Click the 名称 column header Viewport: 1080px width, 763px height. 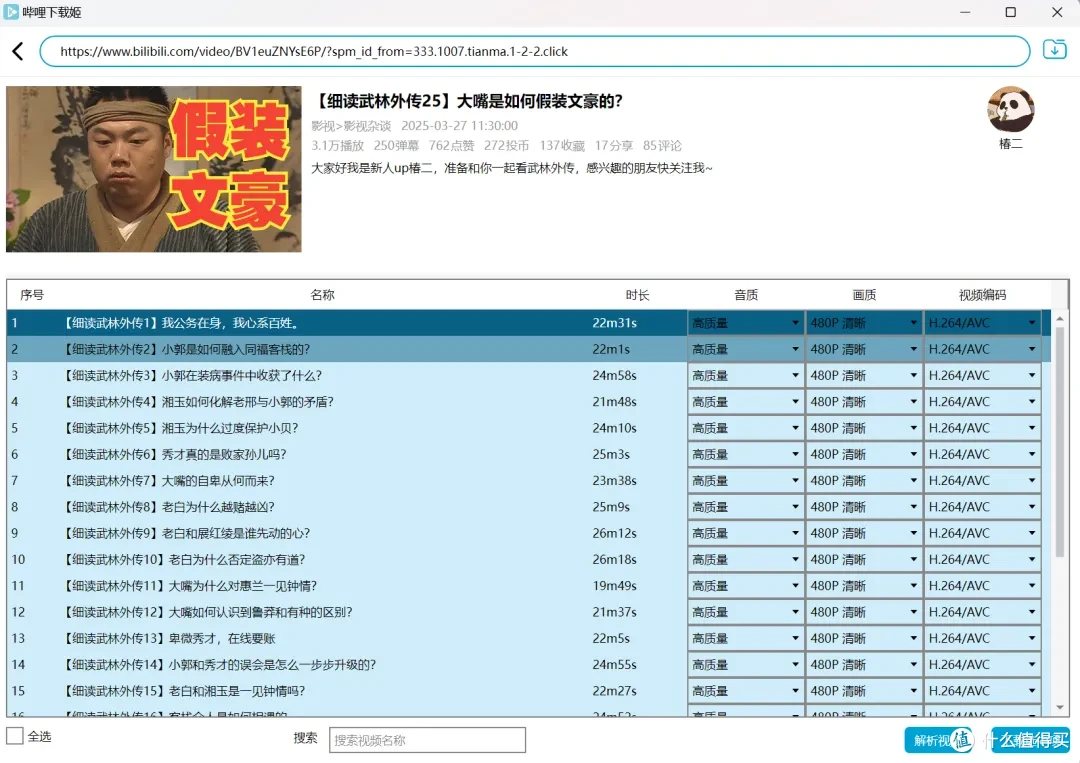[322, 295]
